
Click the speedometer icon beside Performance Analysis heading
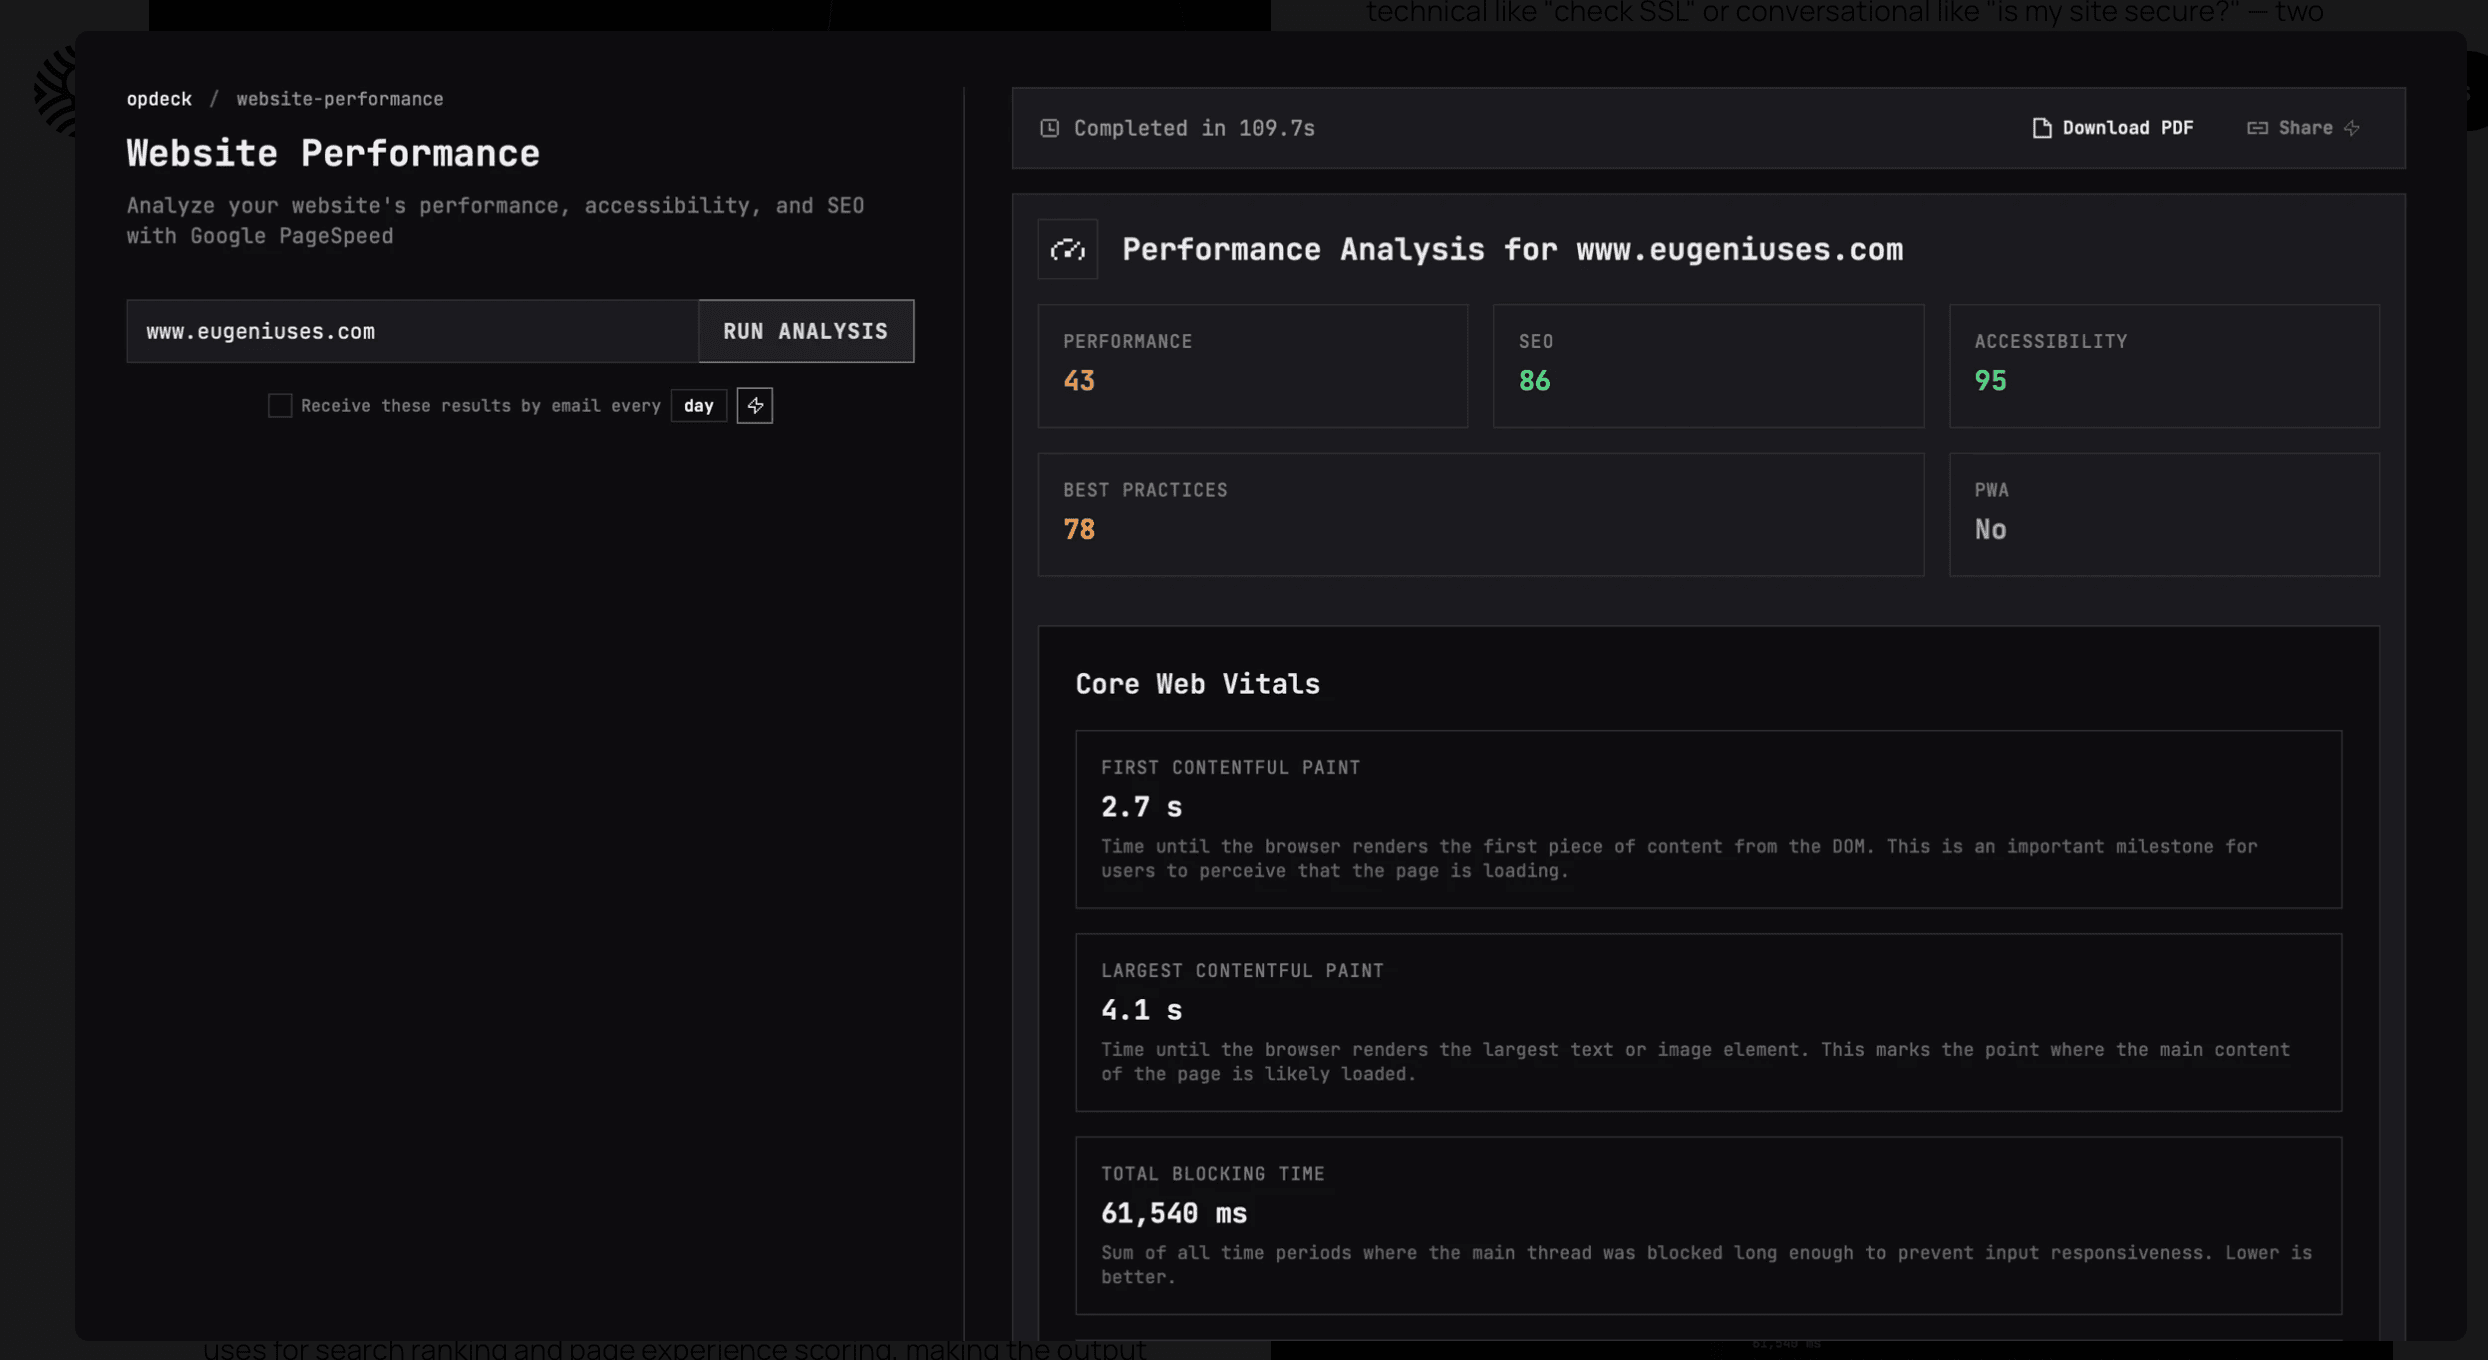1067,249
